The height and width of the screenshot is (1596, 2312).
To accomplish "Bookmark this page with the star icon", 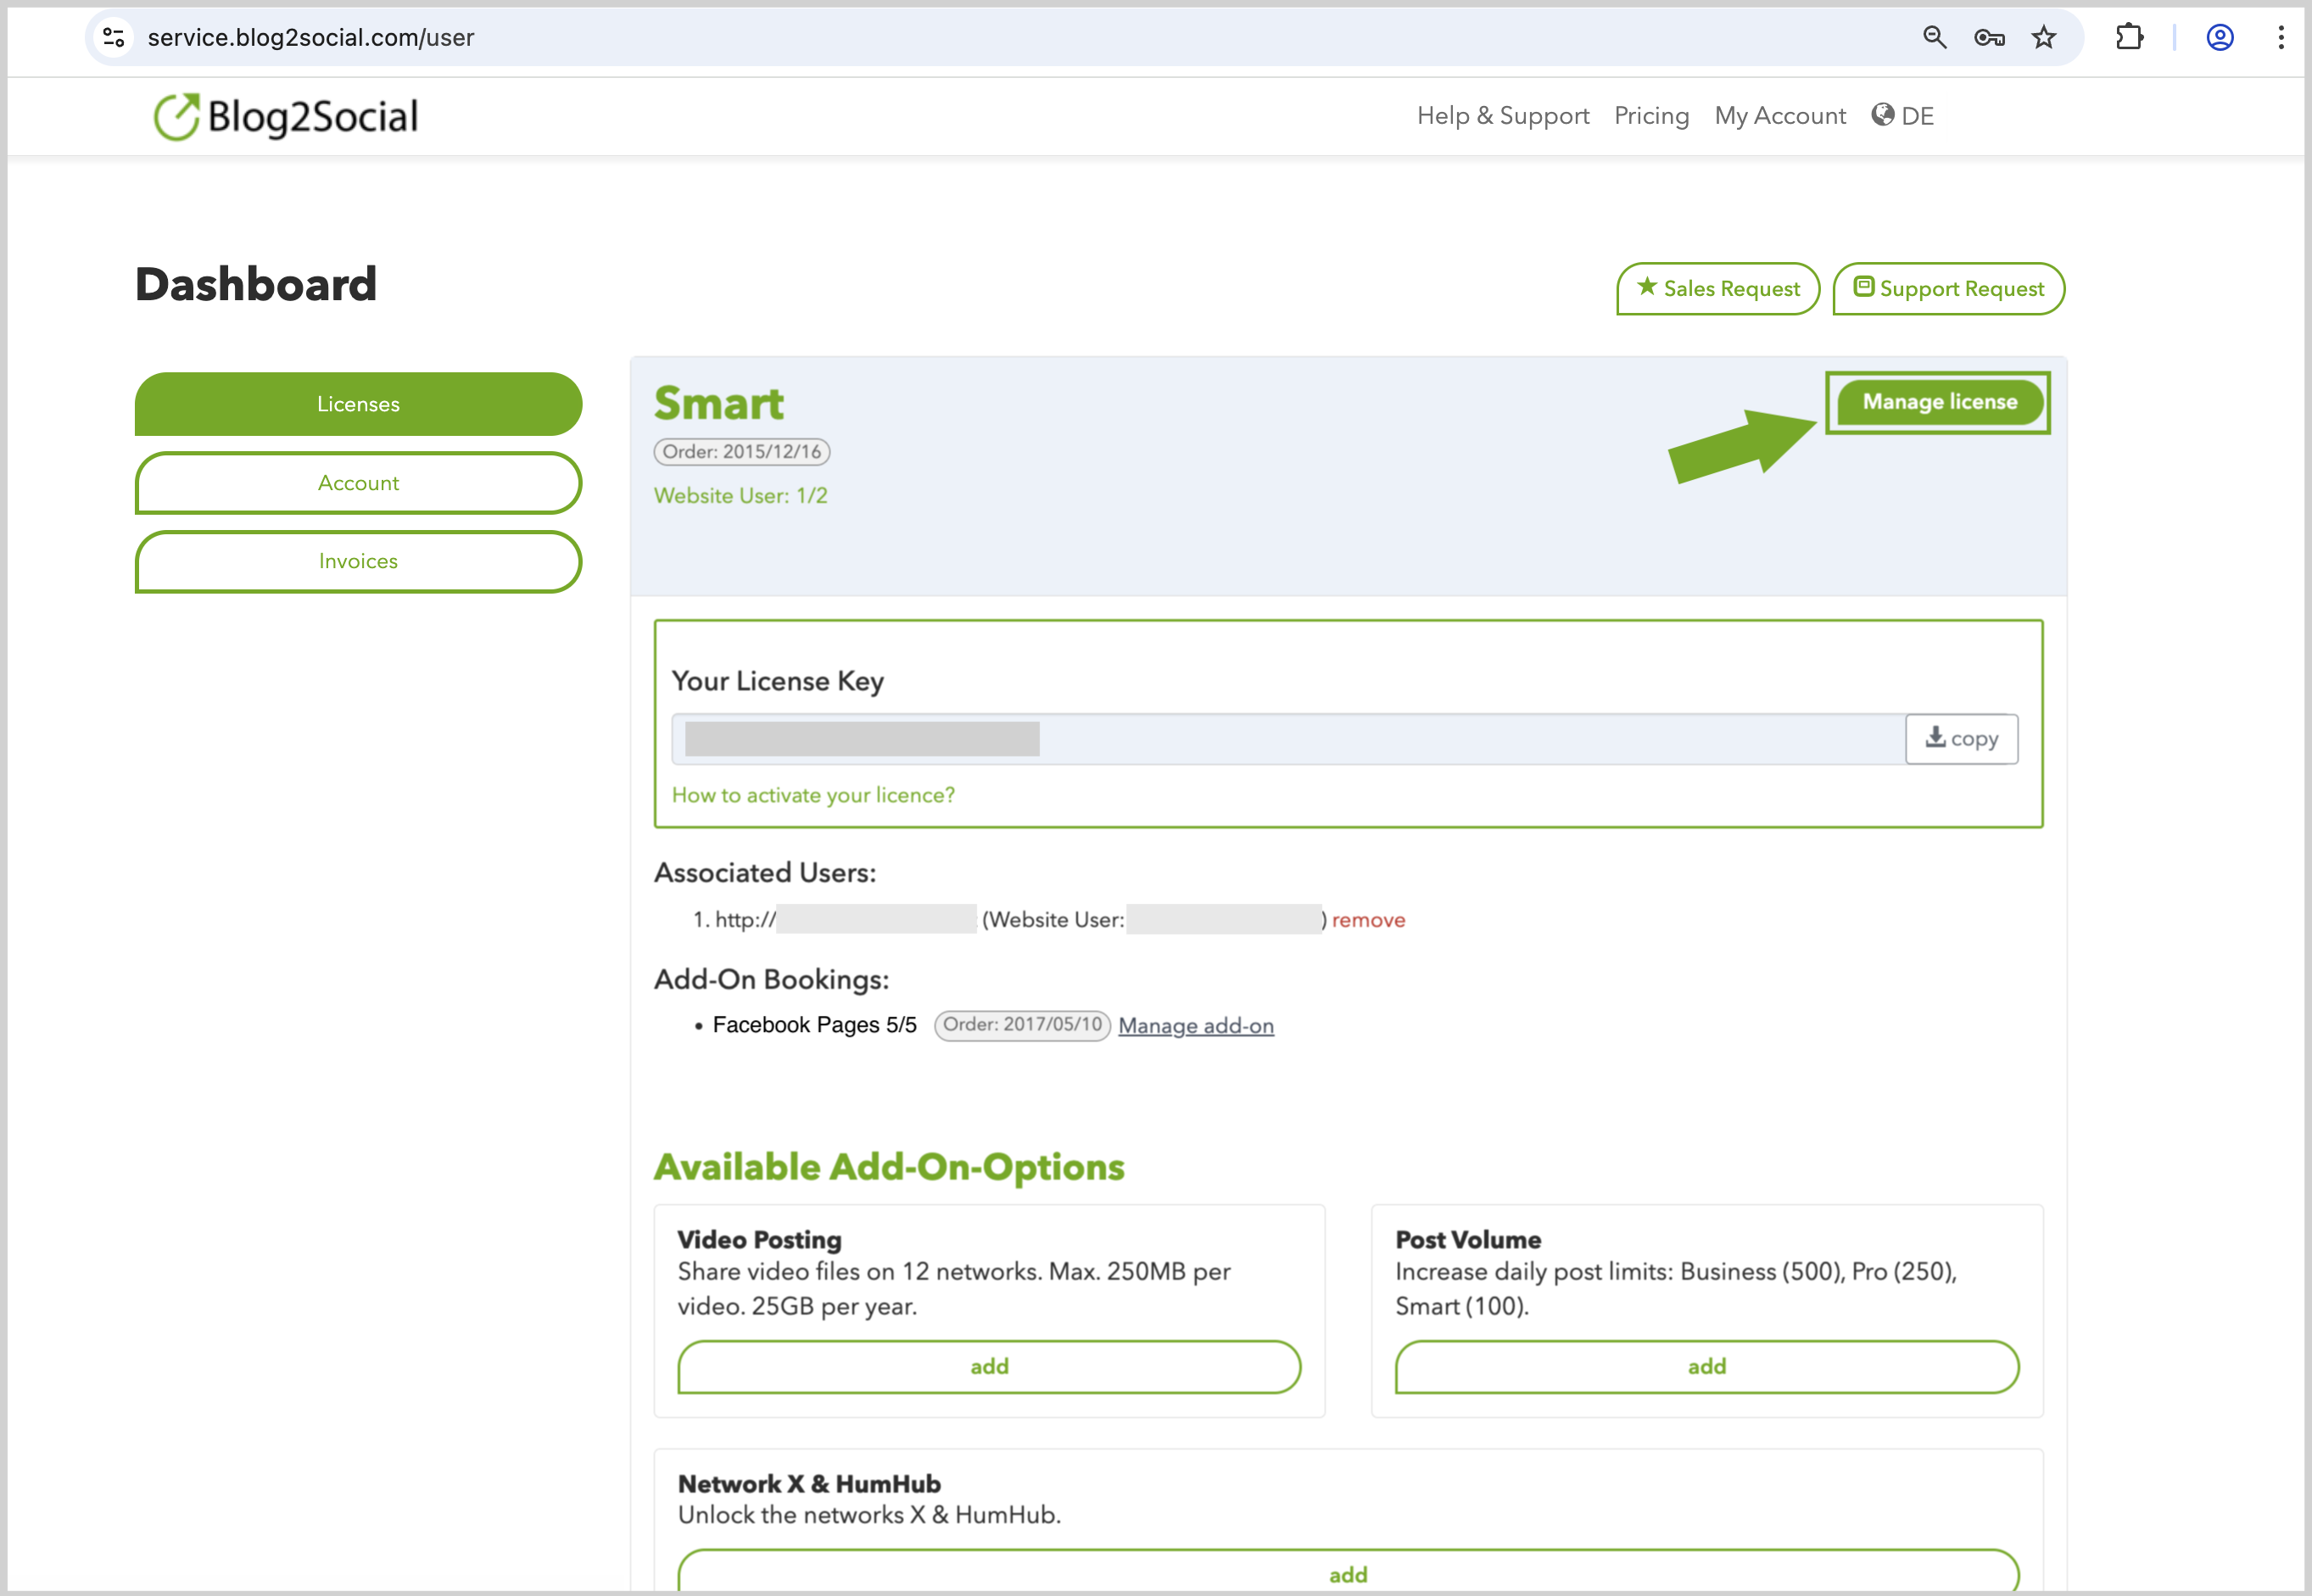I will [2043, 37].
